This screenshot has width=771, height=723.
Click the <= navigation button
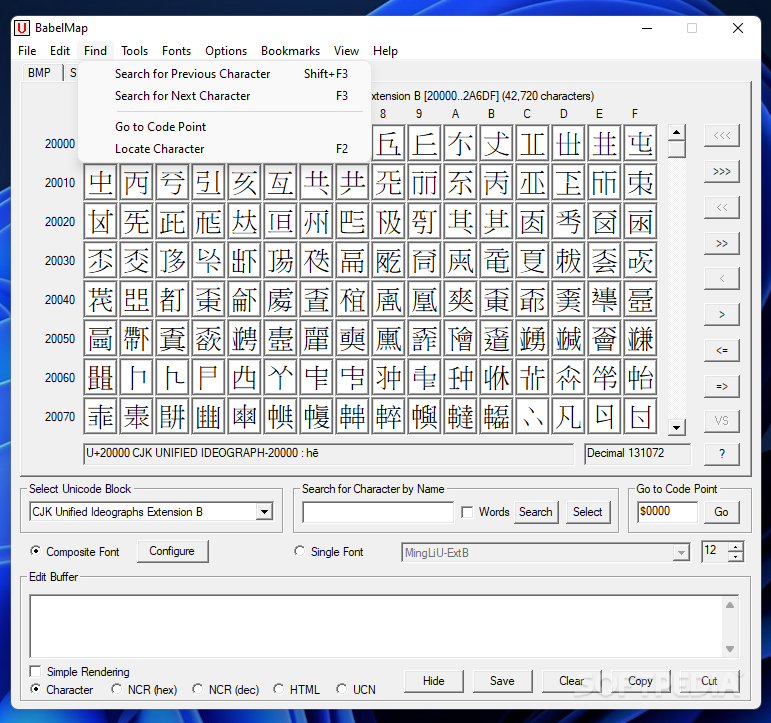click(x=721, y=351)
